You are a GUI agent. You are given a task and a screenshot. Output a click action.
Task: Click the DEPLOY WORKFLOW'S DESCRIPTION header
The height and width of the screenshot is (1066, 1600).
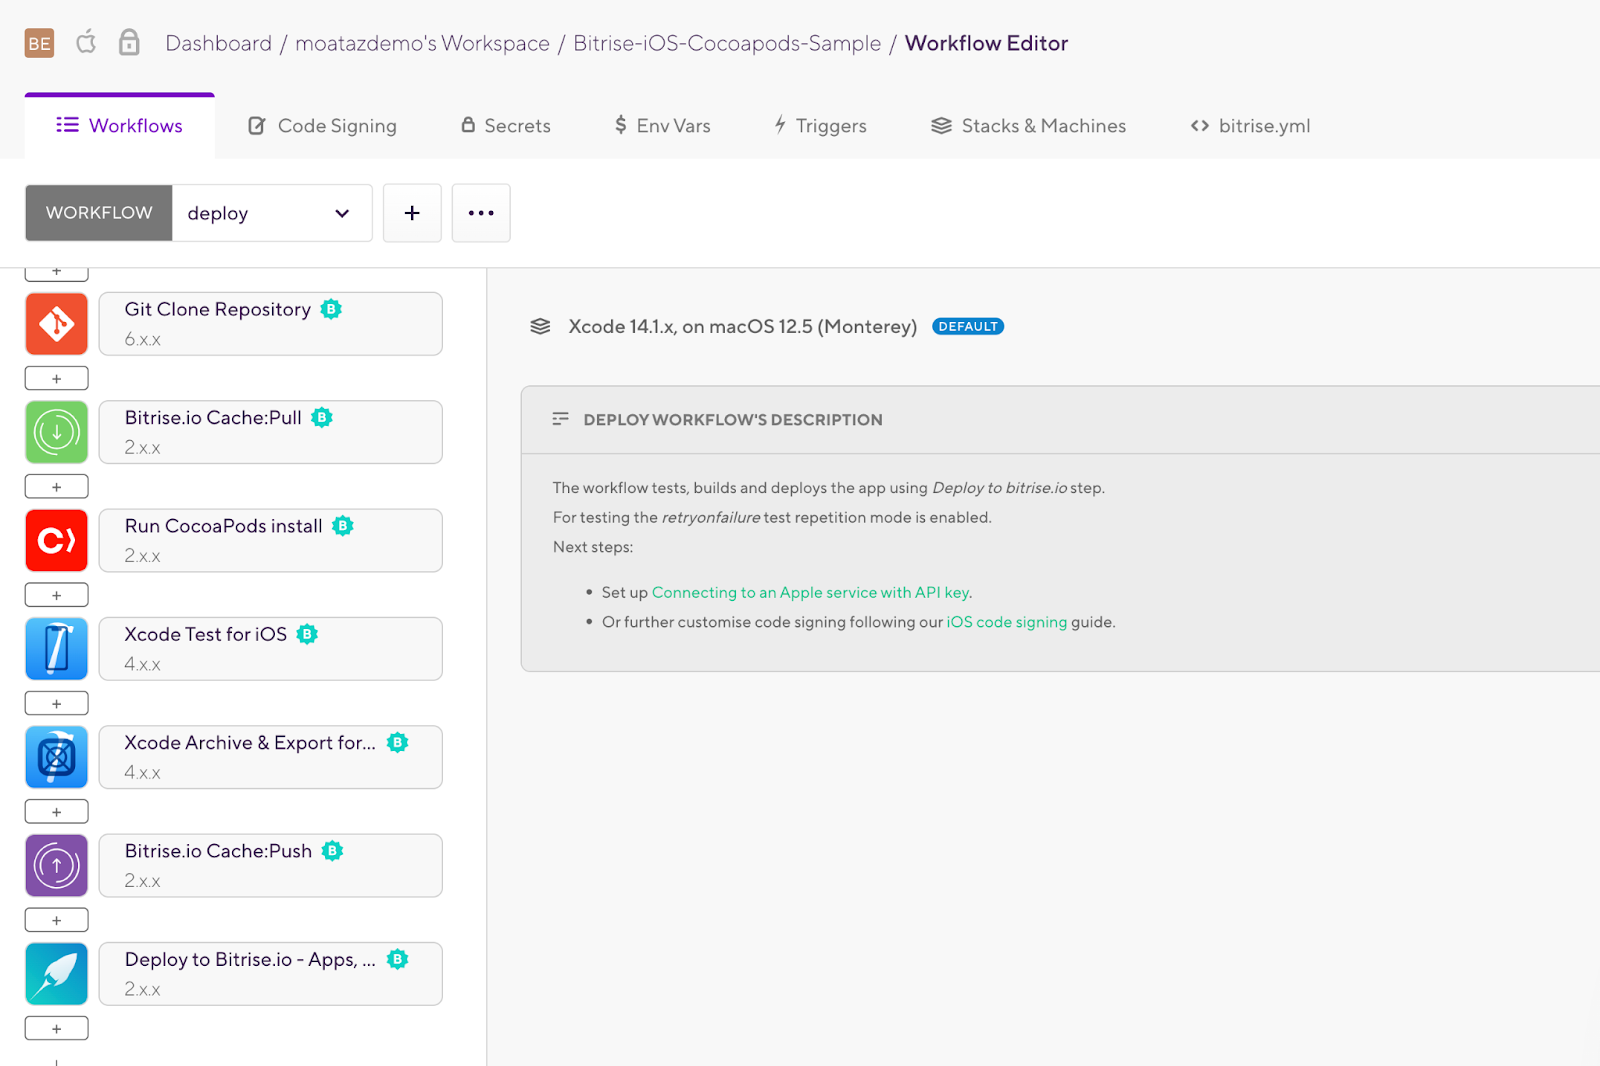733,420
